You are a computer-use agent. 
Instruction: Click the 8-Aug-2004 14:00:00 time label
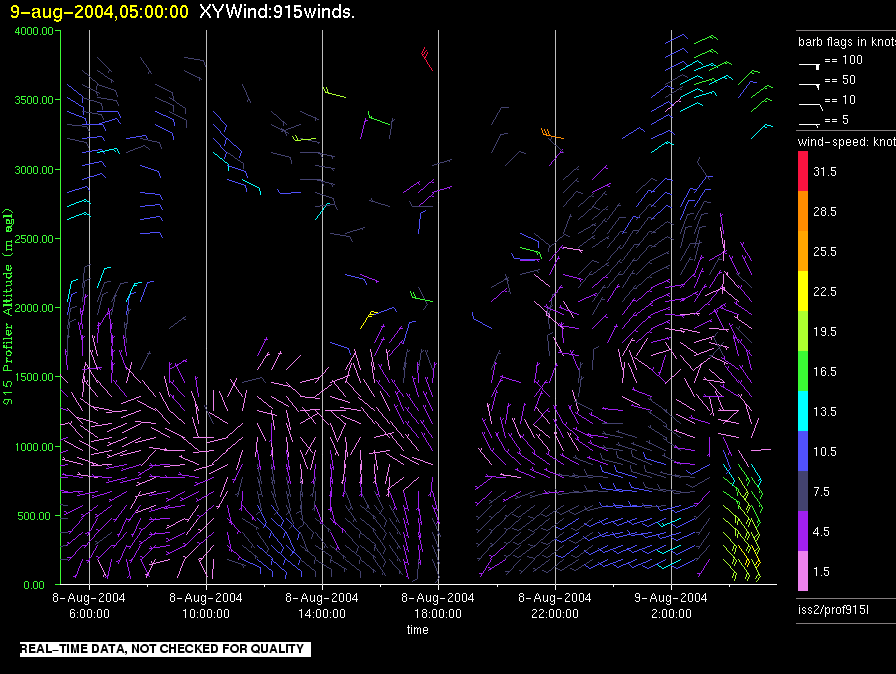322,605
